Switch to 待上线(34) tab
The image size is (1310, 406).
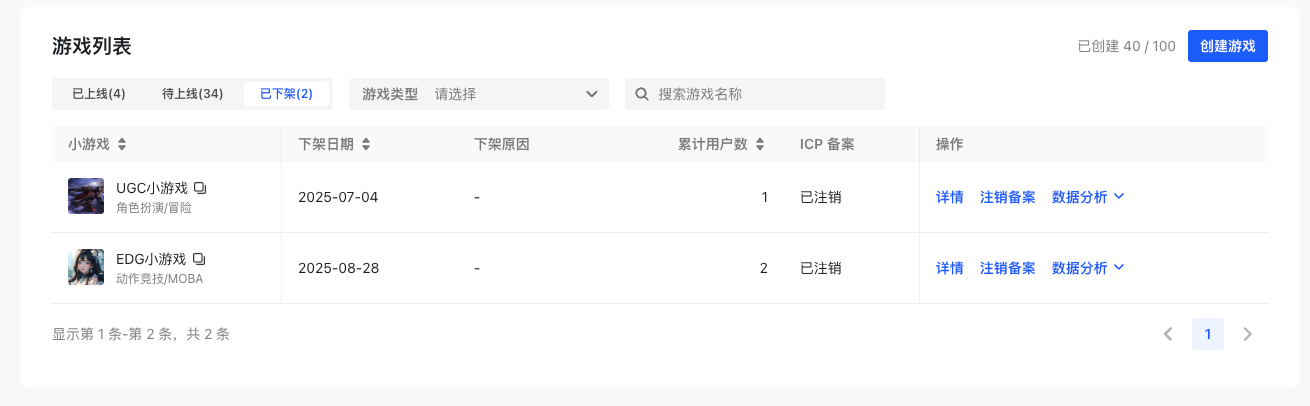click(x=192, y=94)
